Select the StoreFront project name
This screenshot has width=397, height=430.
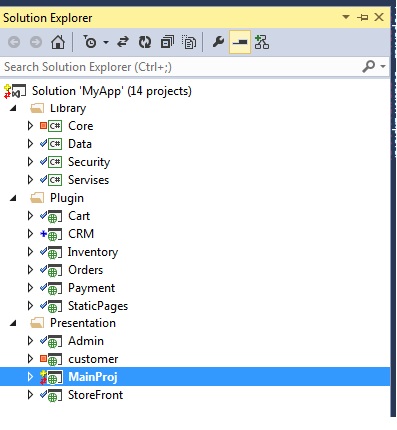(96, 395)
